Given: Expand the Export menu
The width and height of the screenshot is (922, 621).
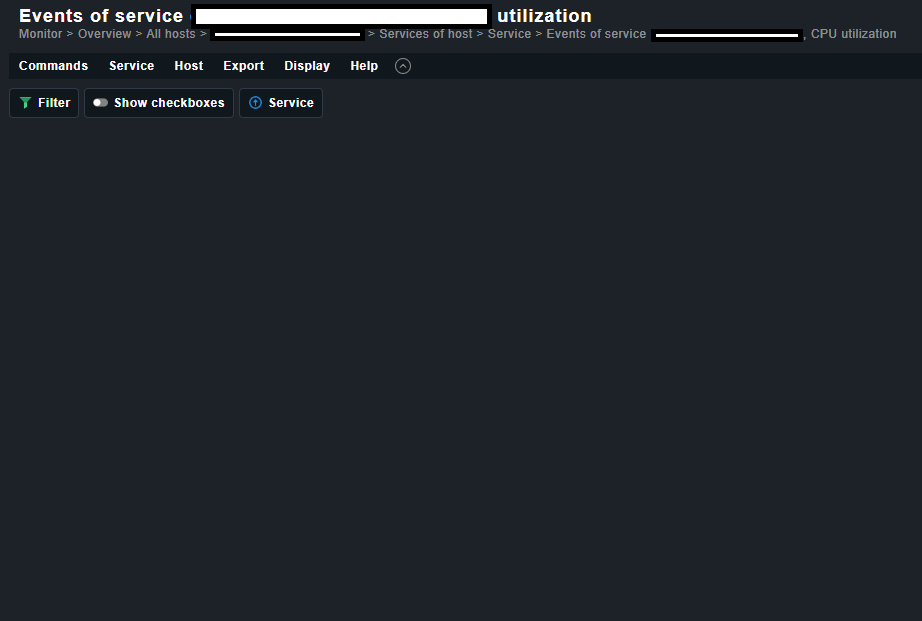Looking at the screenshot, I should [243, 66].
